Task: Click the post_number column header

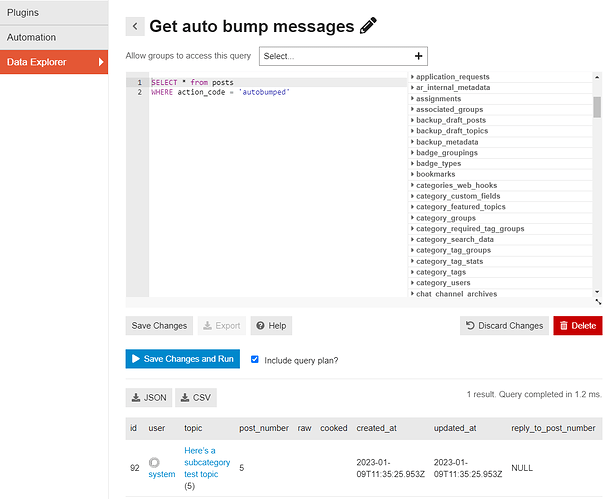Action: [264, 428]
